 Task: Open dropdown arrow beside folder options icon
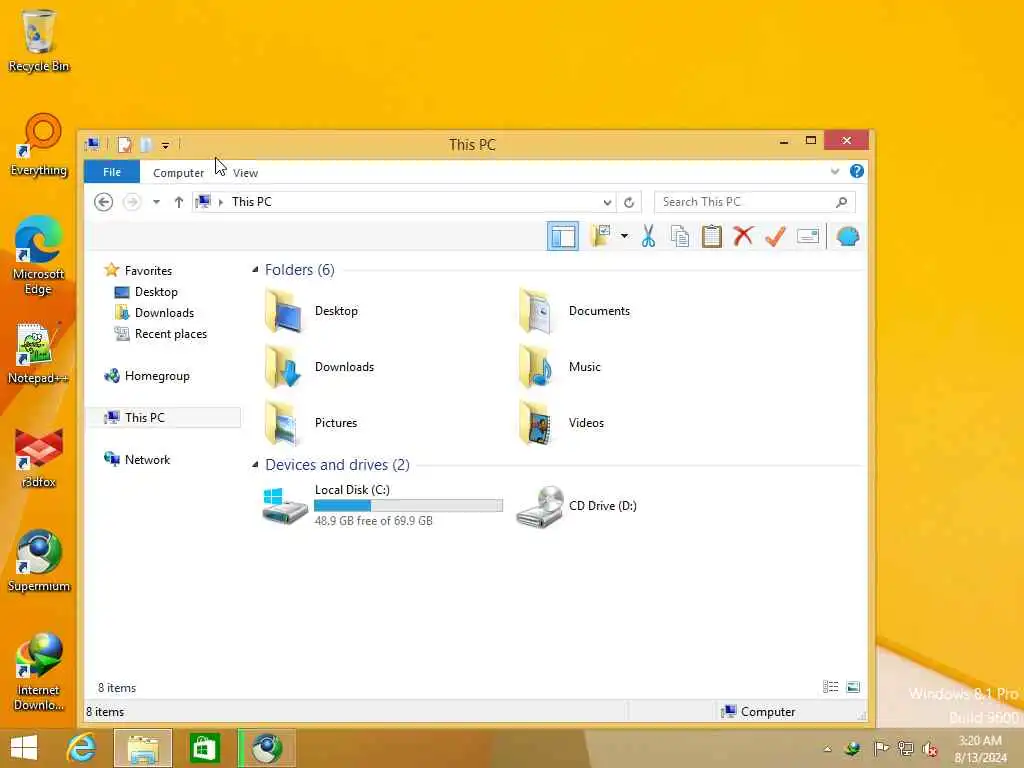624,236
